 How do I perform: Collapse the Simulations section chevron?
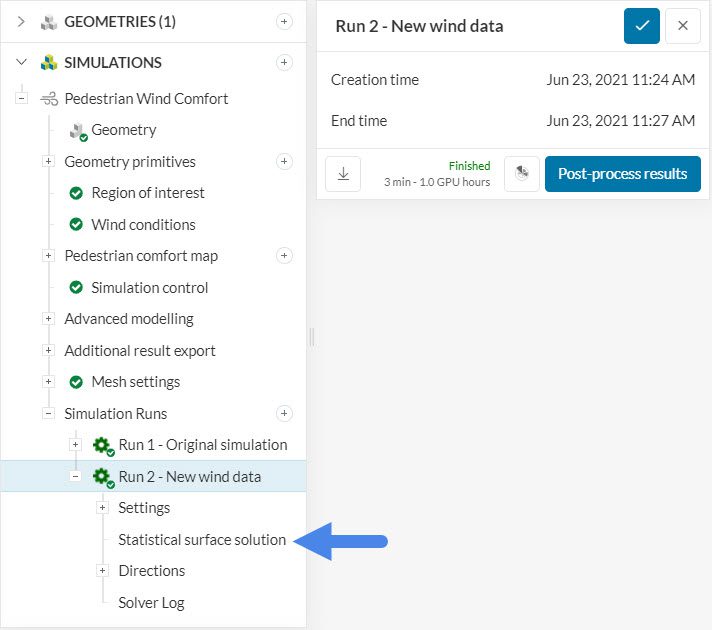(22, 62)
